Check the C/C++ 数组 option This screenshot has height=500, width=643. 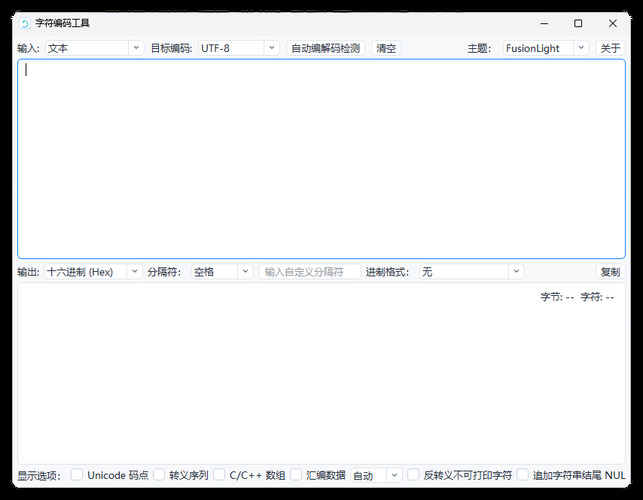click(x=219, y=475)
